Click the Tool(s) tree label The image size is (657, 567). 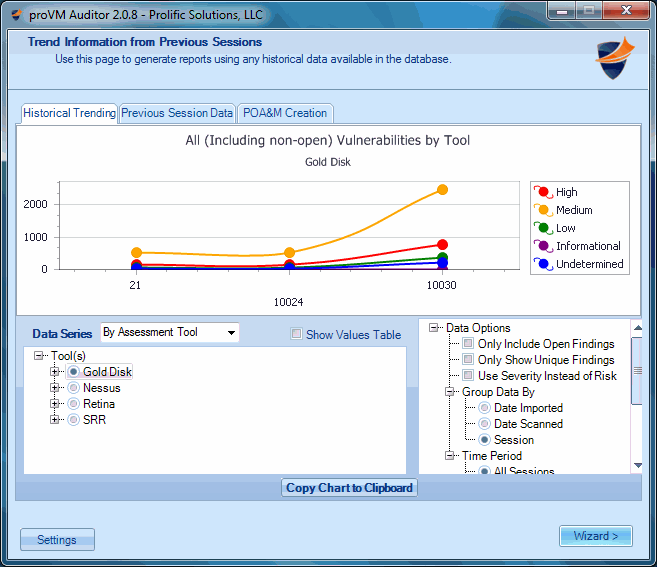tap(68, 356)
